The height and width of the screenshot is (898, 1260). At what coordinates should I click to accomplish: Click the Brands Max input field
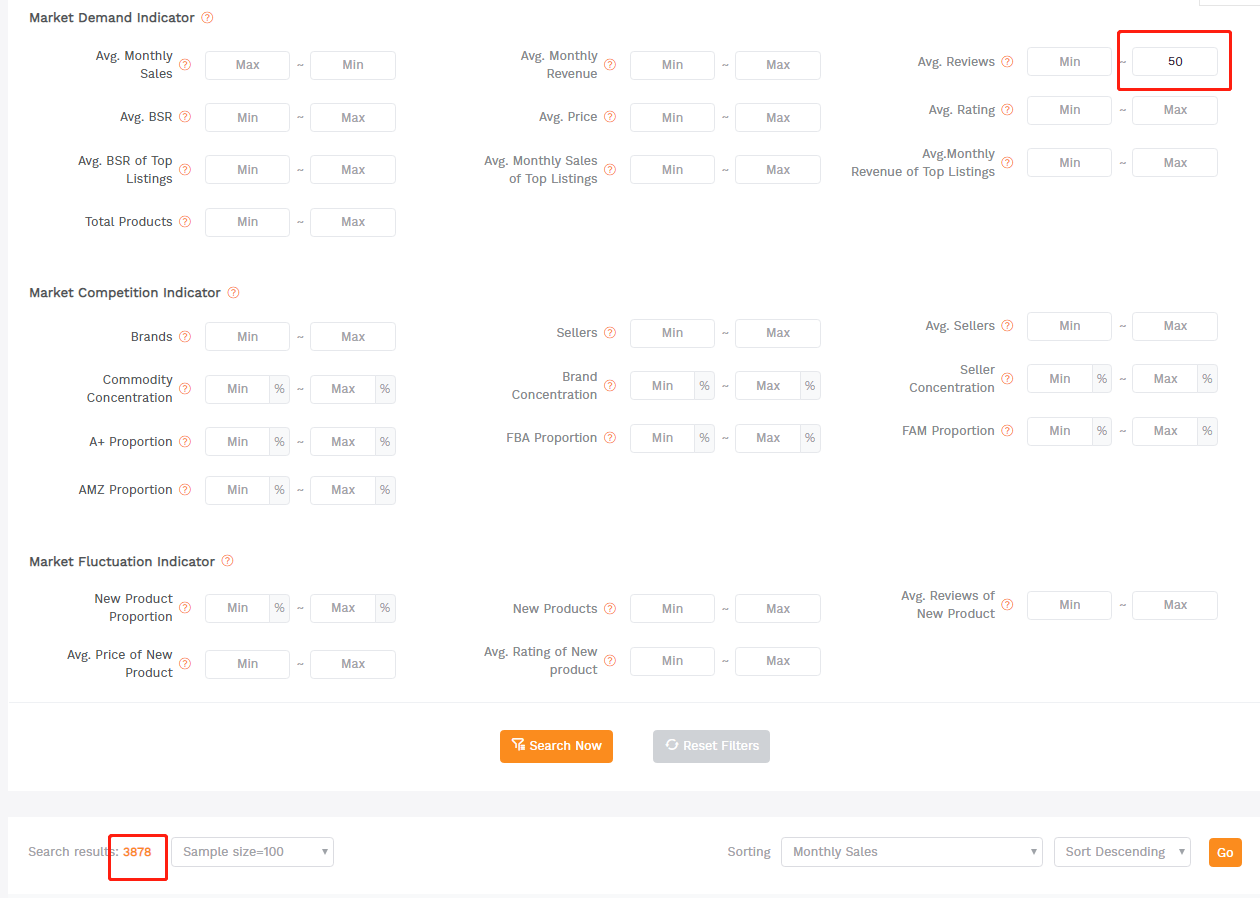352,337
